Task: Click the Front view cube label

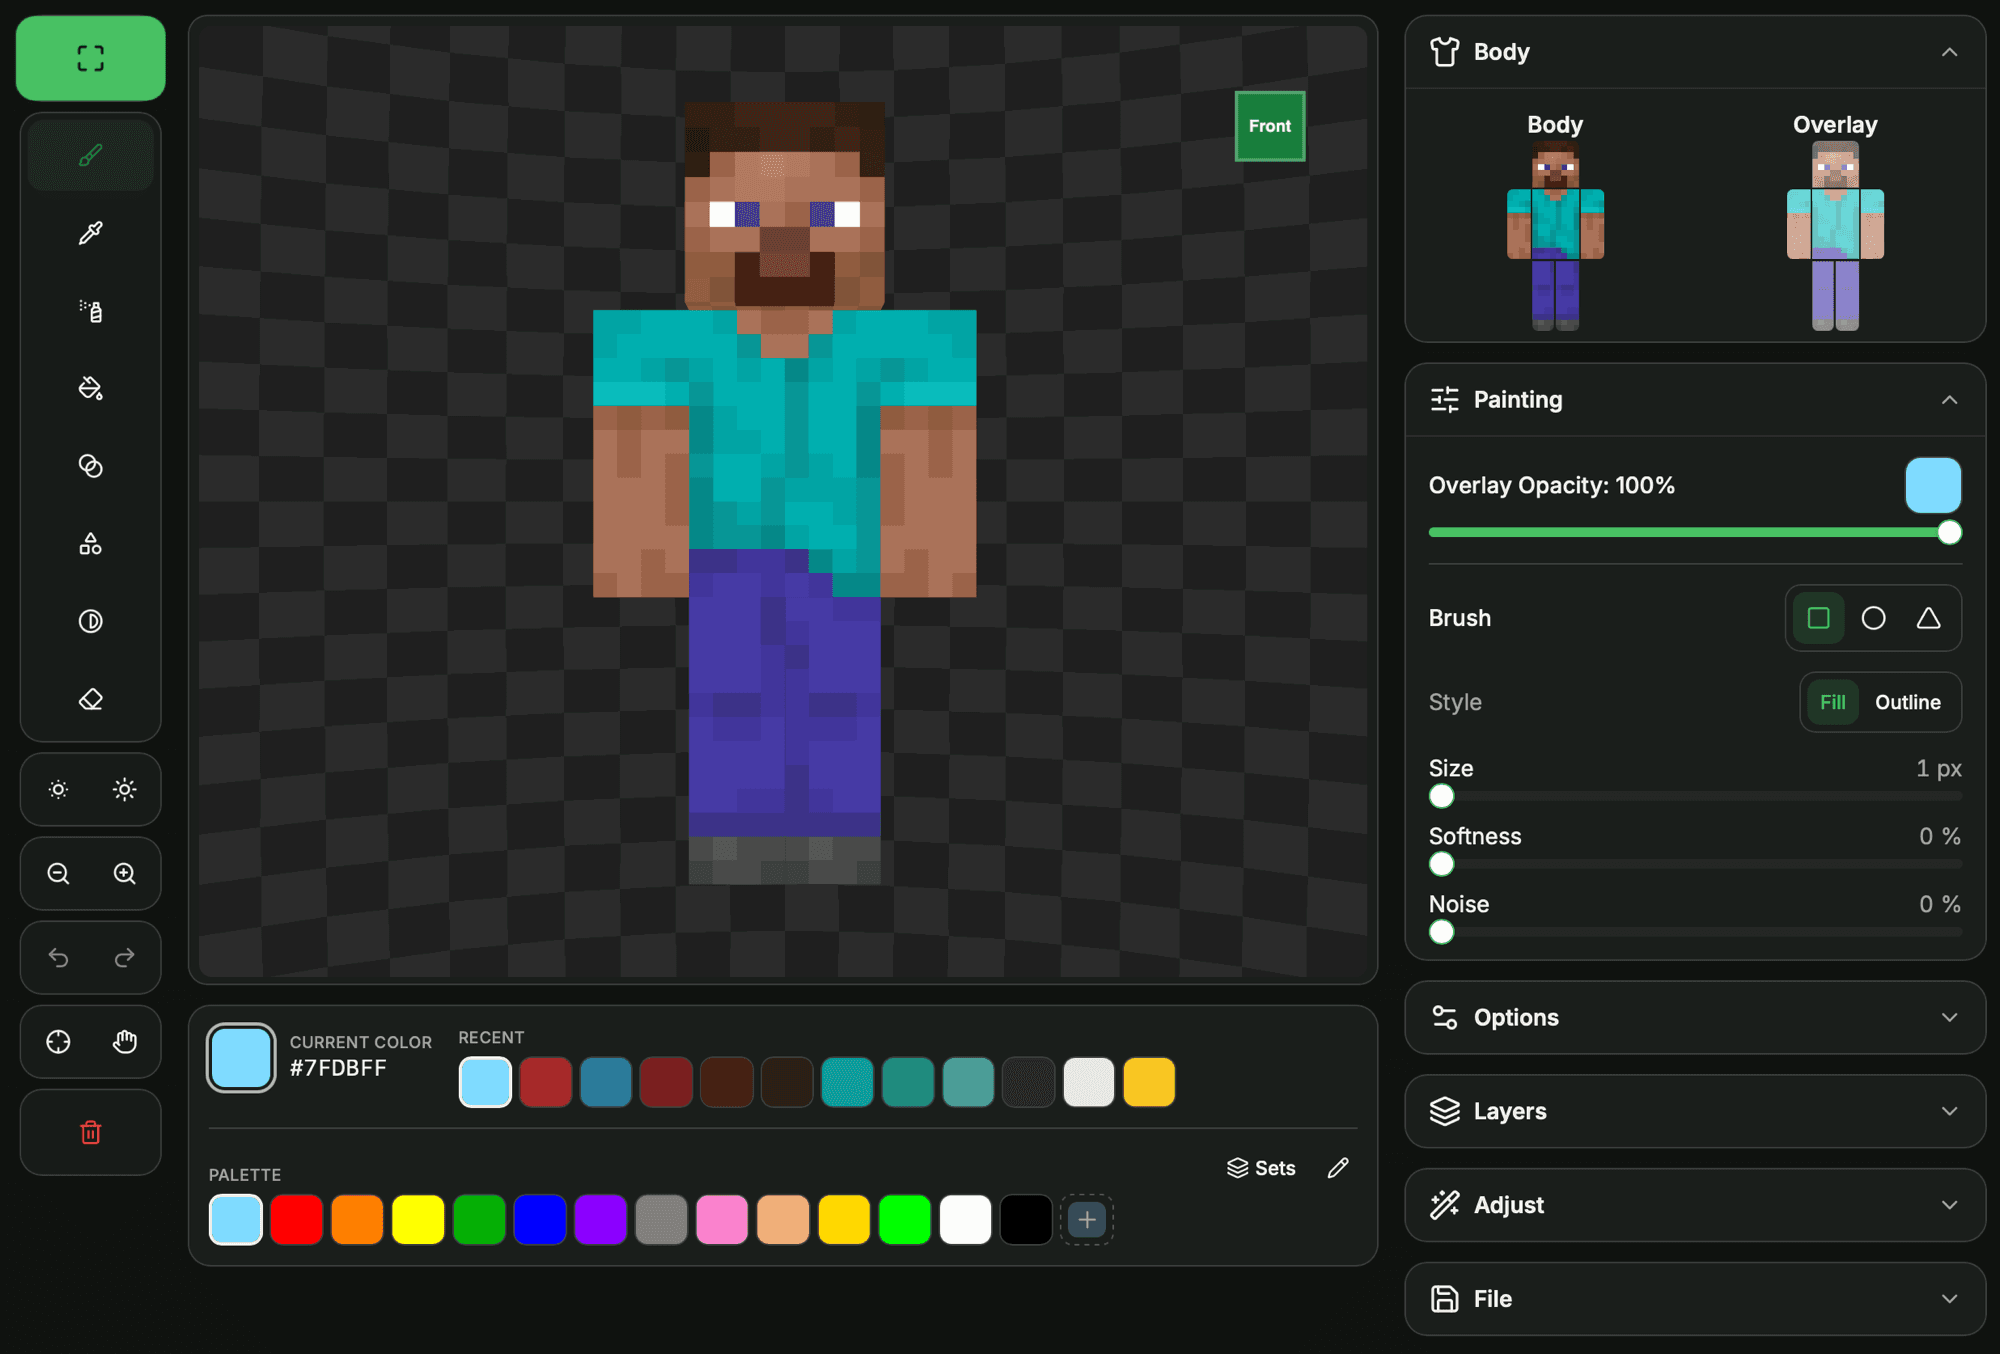Action: pyautogui.click(x=1270, y=126)
